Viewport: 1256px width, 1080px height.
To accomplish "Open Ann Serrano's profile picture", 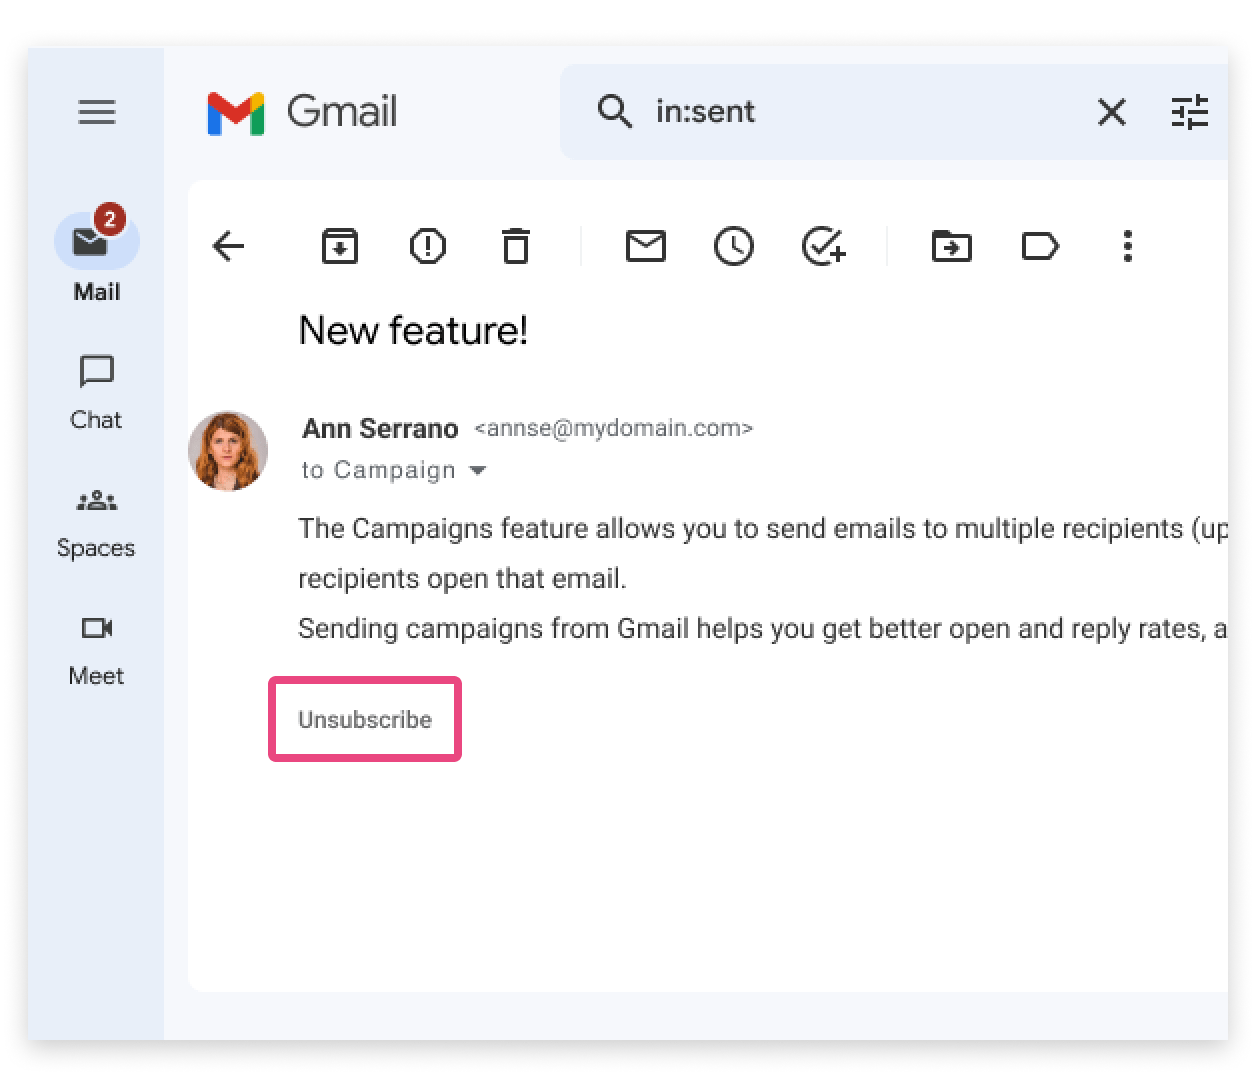I will point(228,451).
